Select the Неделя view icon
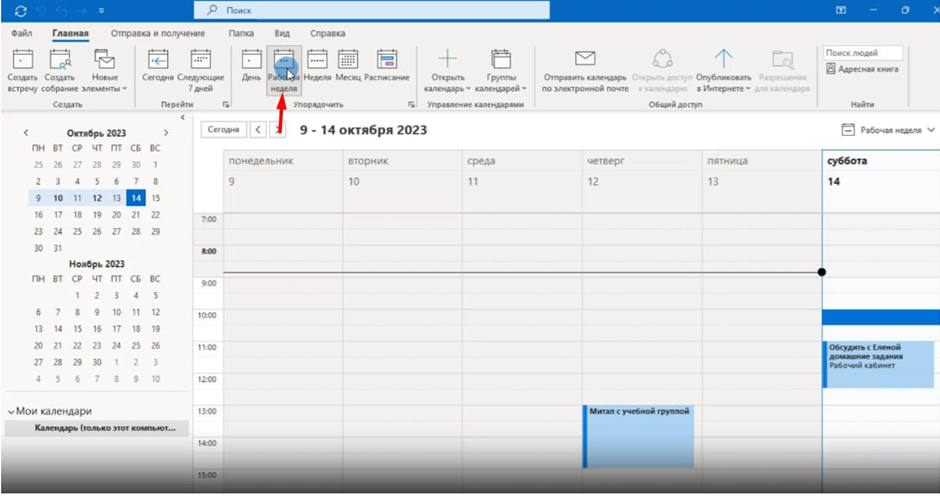The width and height of the screenshot is (940, 496). coord(317,62)
